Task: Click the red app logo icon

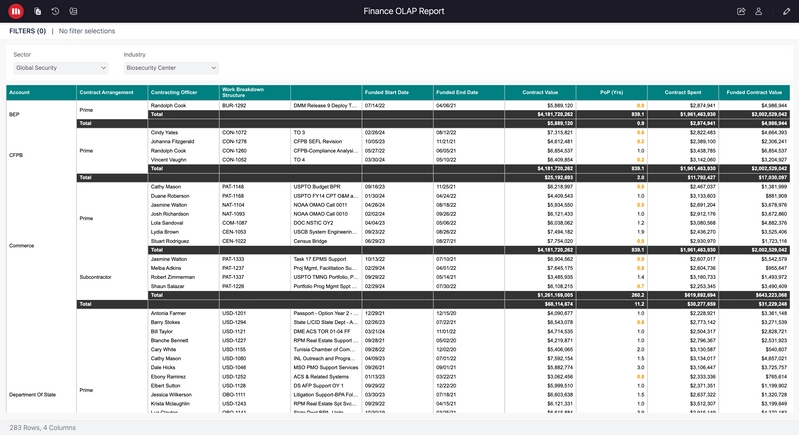Action: 16,11
